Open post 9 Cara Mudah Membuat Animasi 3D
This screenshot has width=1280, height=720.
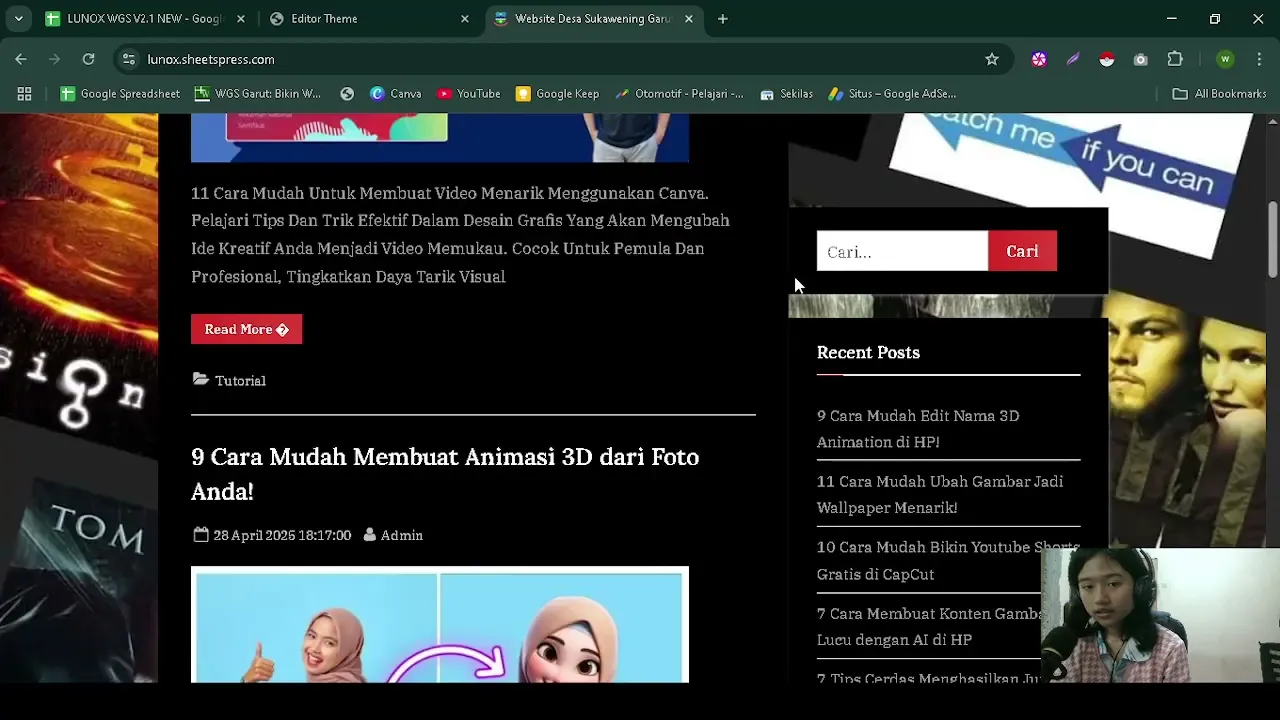[445, 474]
